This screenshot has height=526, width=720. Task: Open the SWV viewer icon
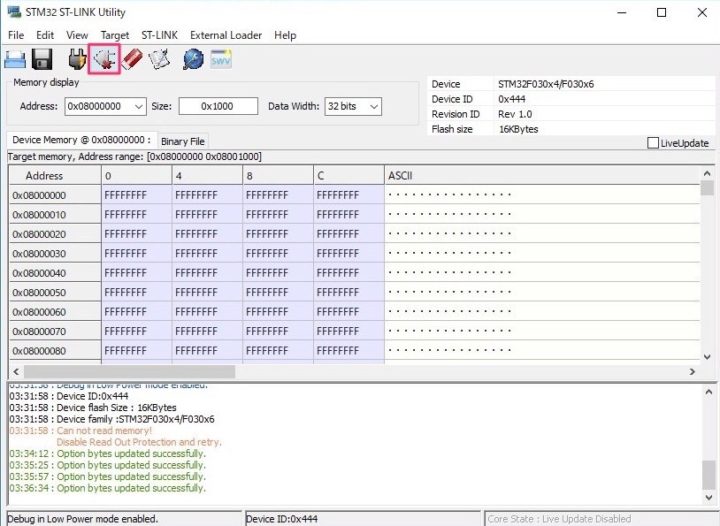click(x=221, y=60)
